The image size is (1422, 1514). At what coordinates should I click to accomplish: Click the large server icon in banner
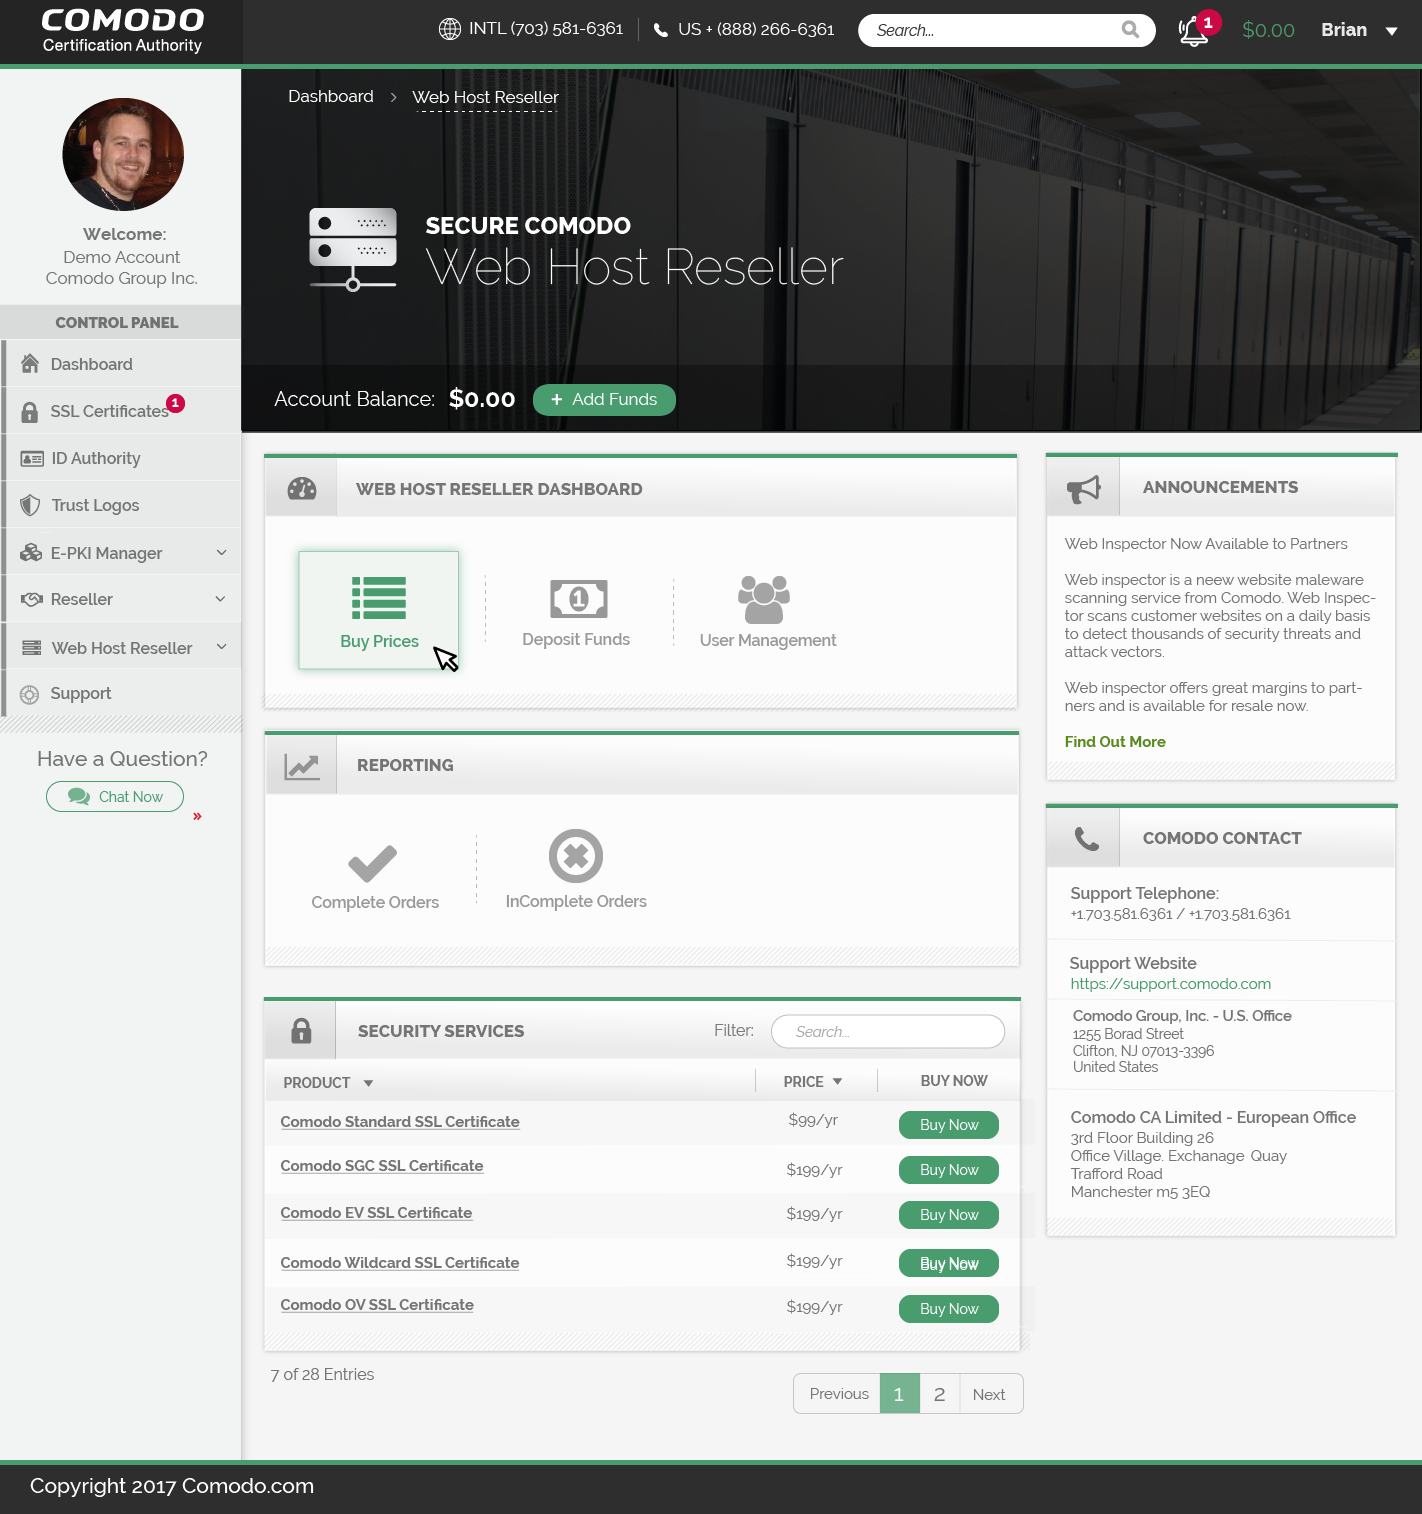353,249
